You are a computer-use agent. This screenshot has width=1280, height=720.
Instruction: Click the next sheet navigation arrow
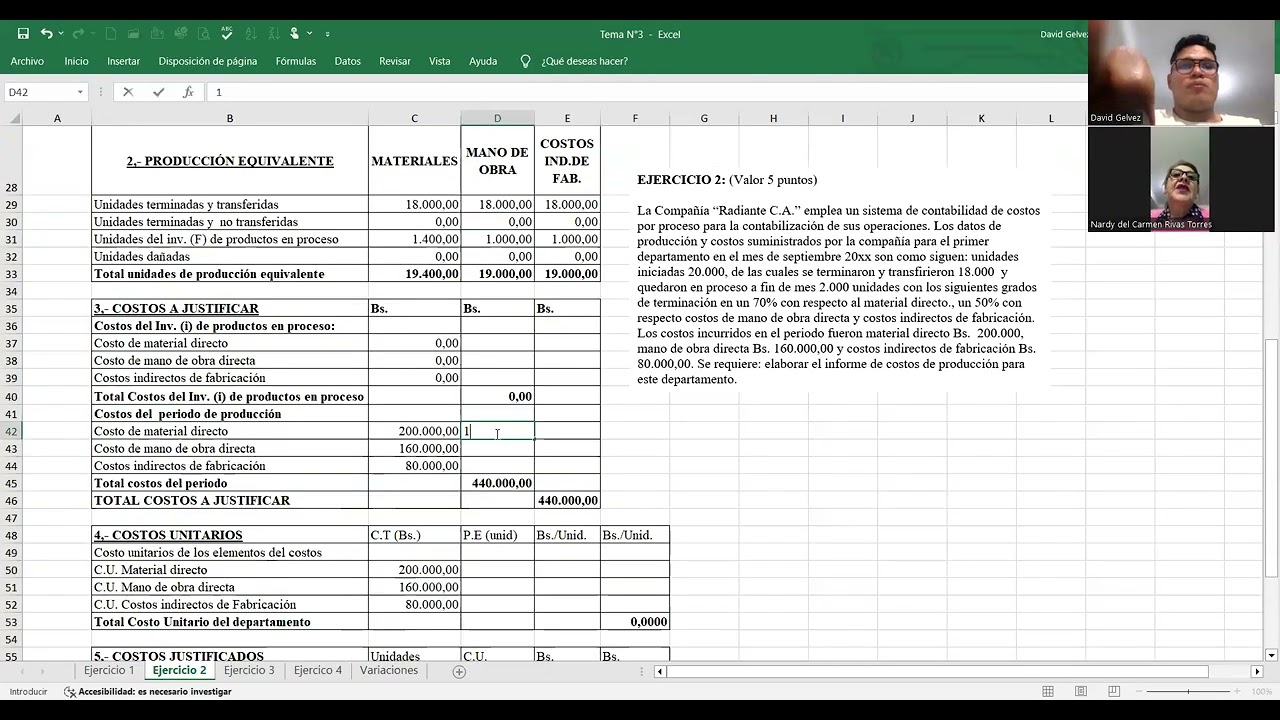41,671
